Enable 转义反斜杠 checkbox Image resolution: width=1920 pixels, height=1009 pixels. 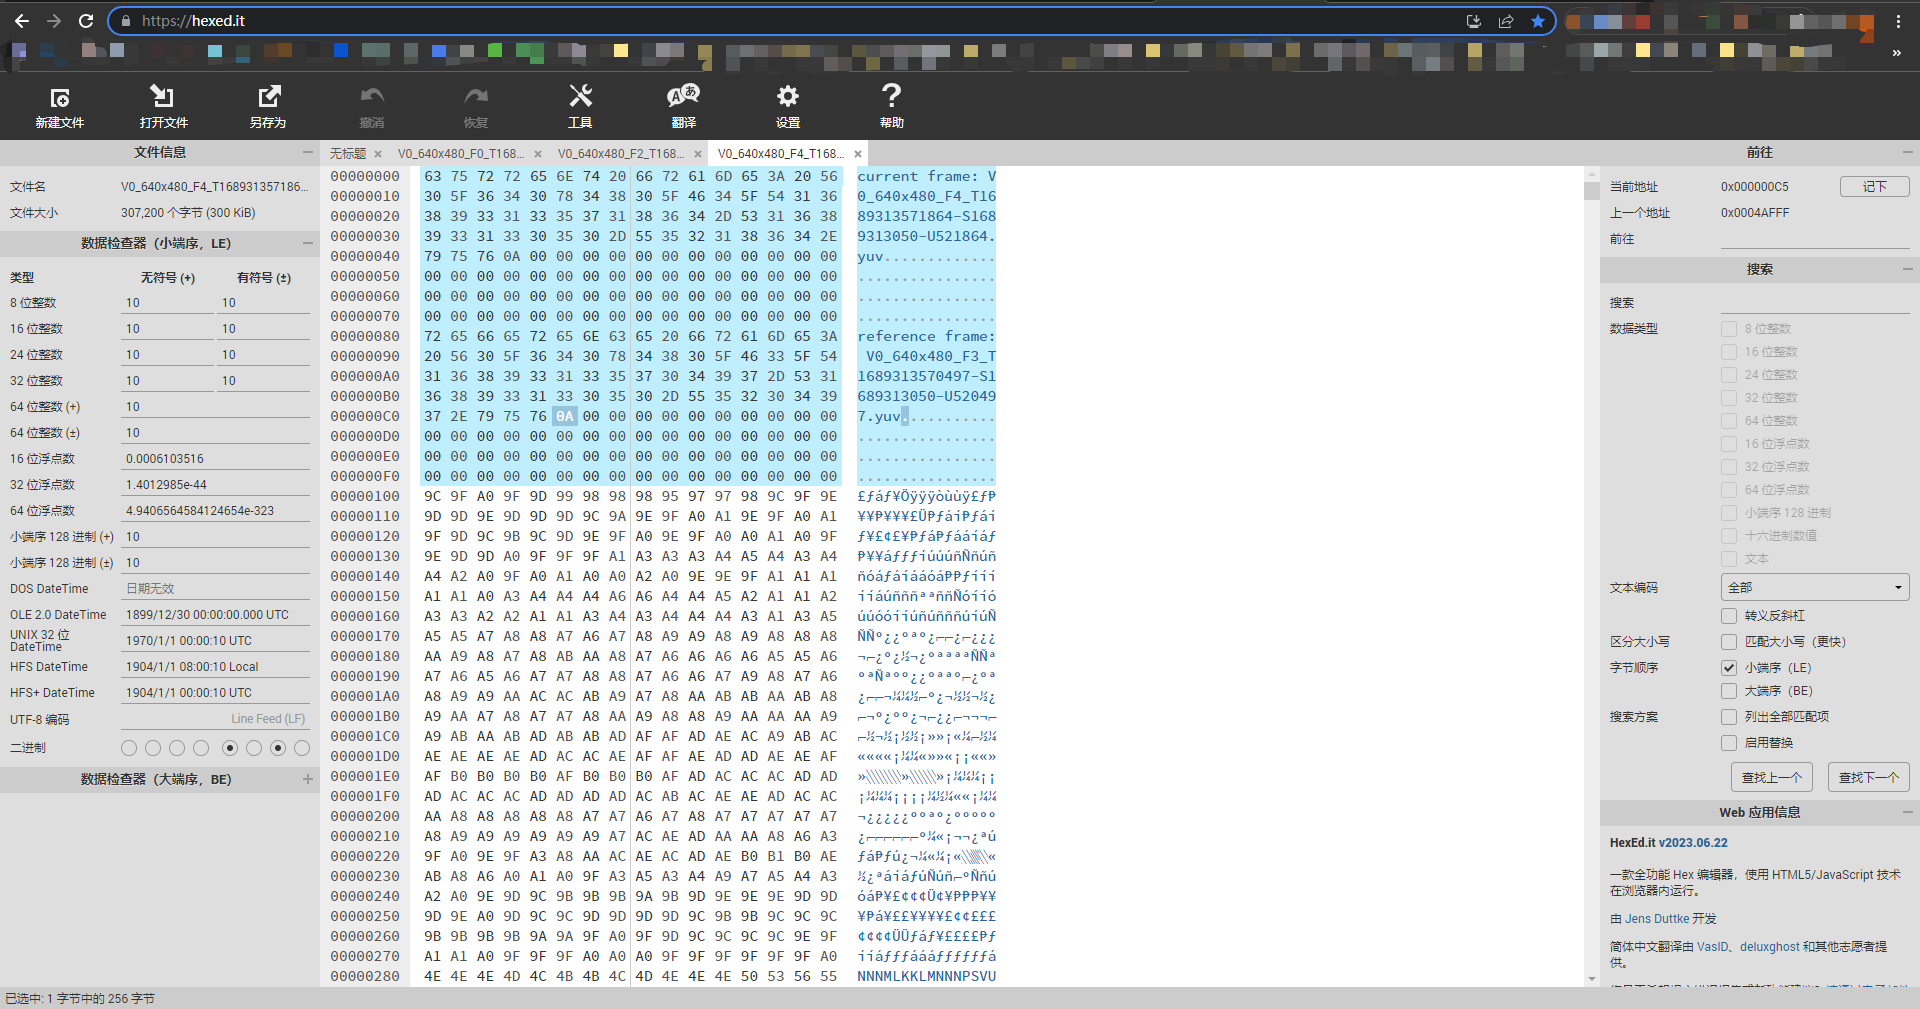(x=1729, y=616)
